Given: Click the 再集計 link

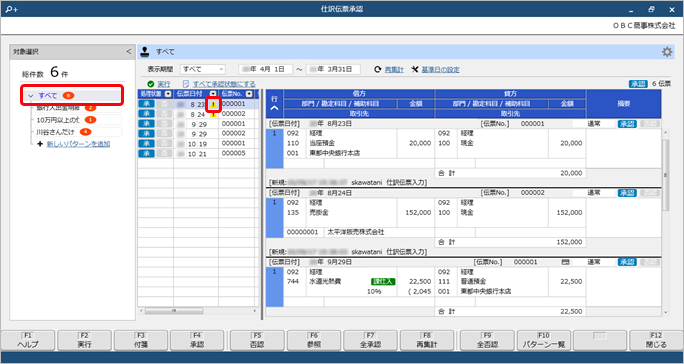Looking at the screenshot, I should (394, 69).
